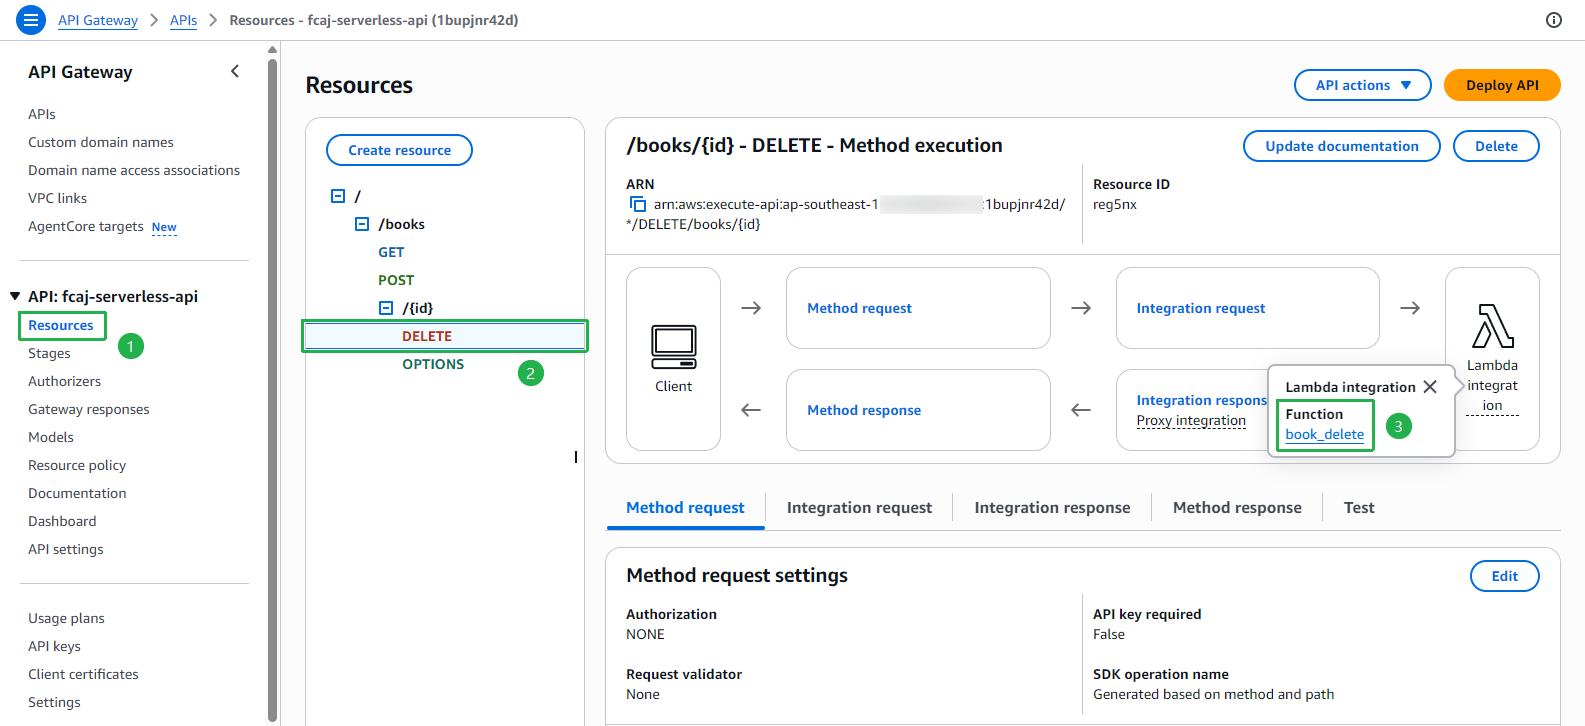The height and width of the screenshot is (726, 1585).
Task: Close the Lambda integration popup
Action: (1430, 387)
